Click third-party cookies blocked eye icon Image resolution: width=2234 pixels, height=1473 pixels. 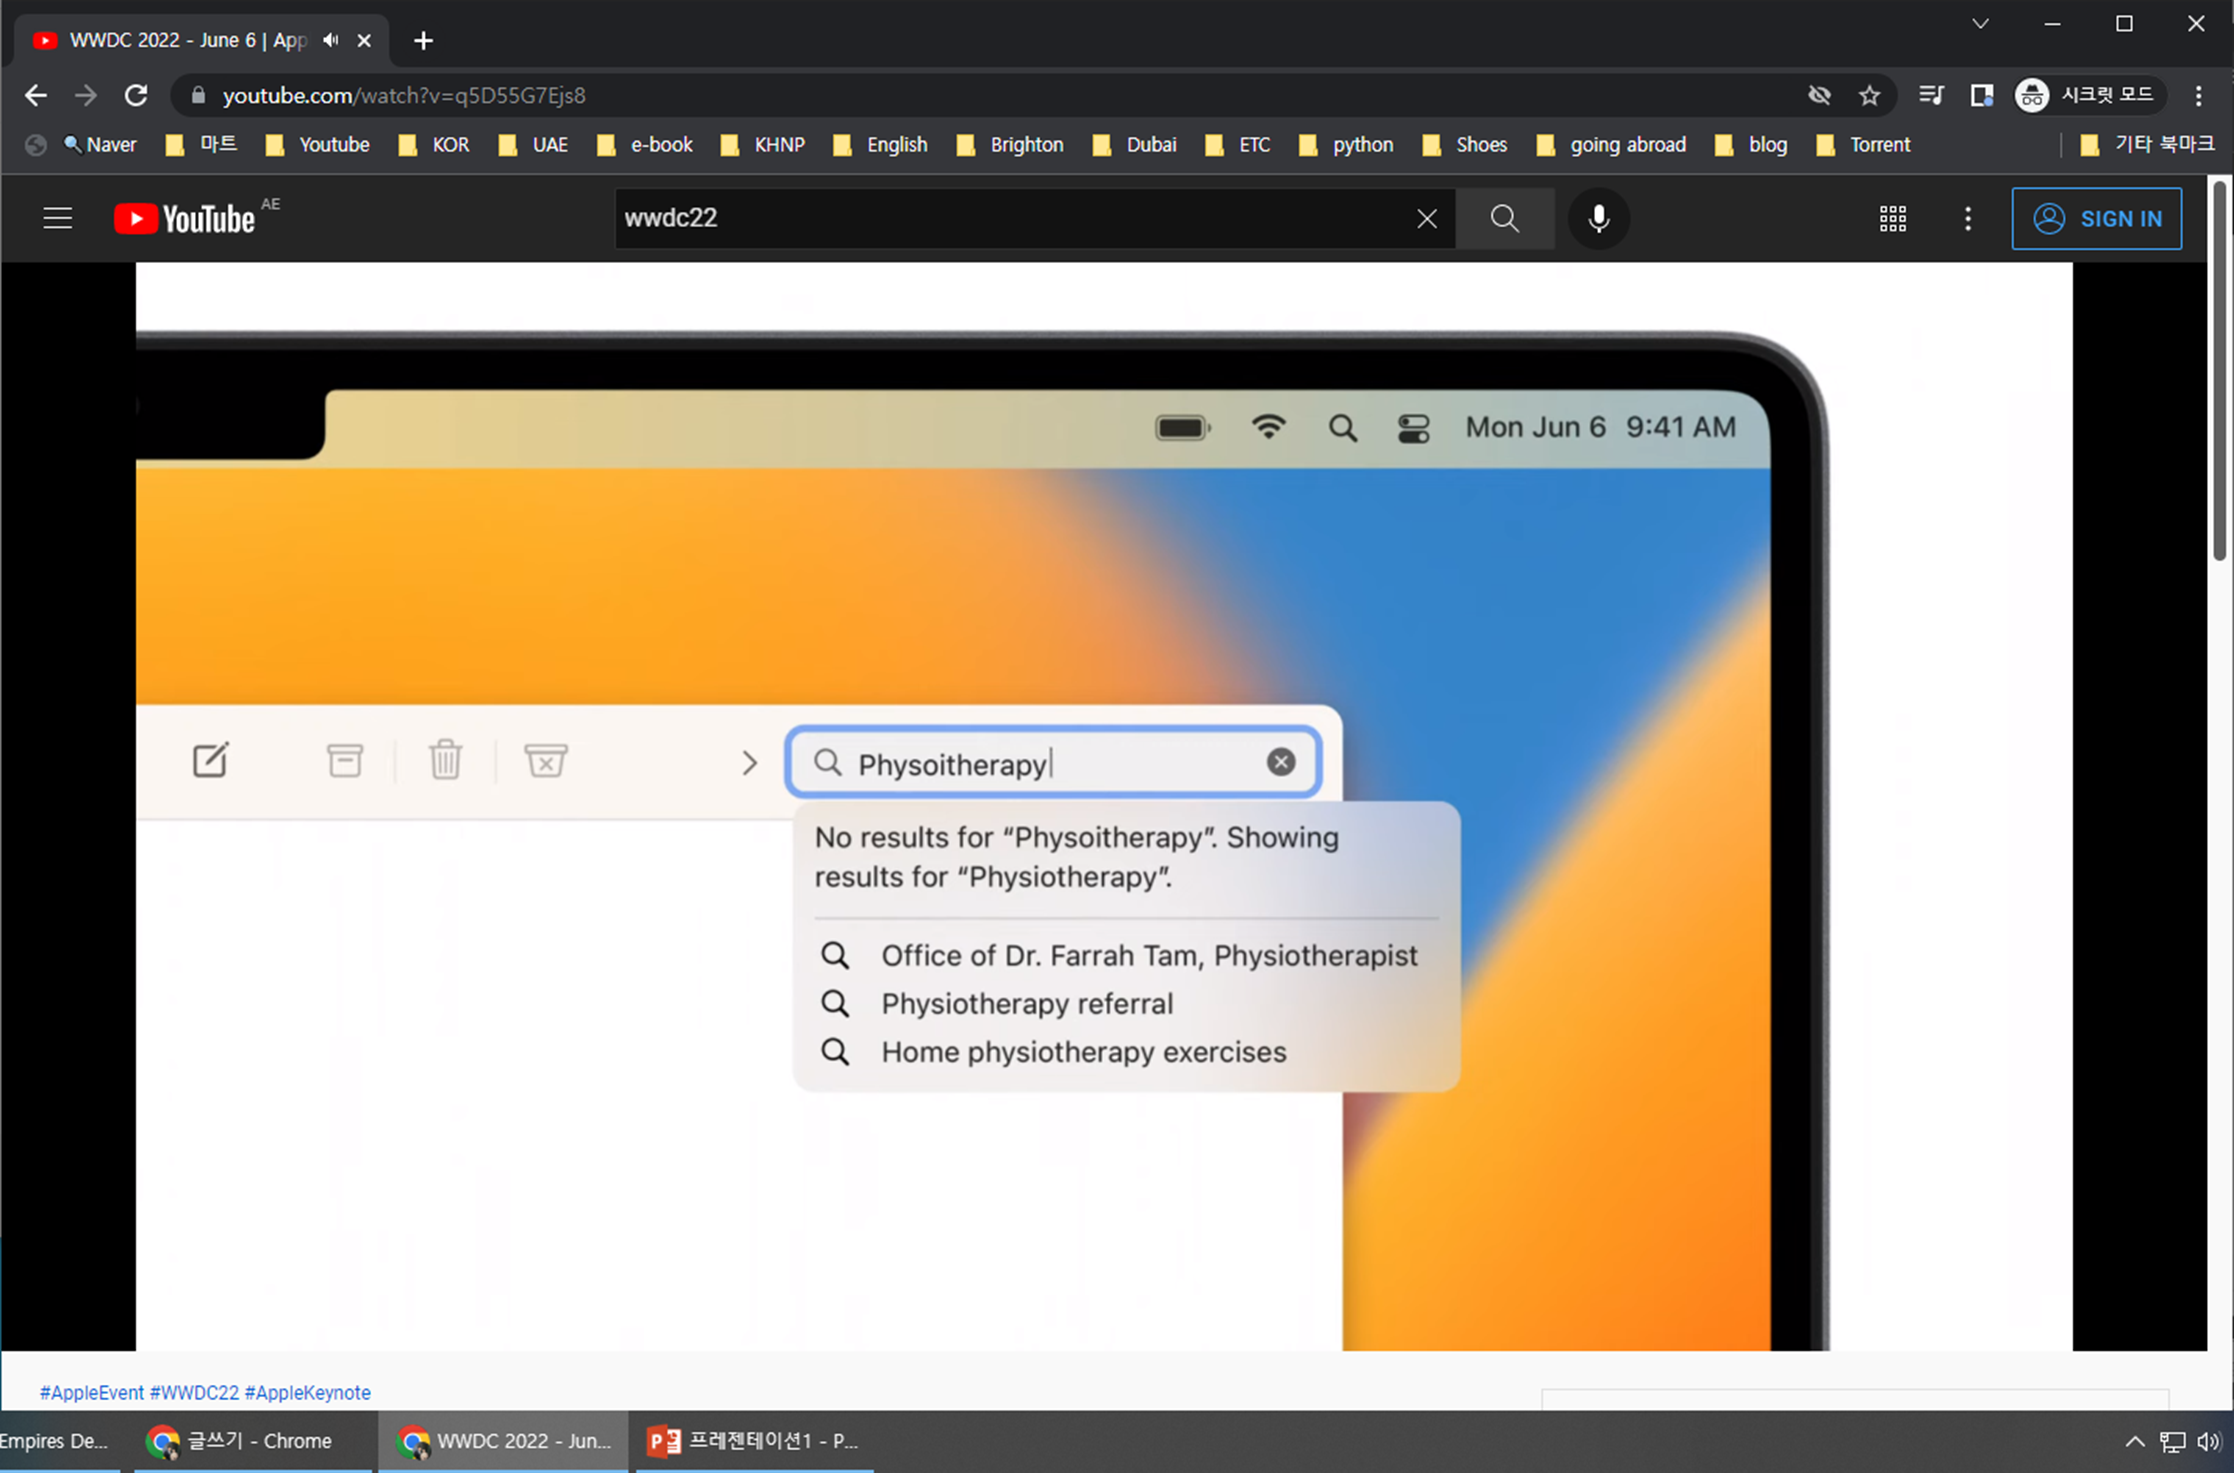1819,96
